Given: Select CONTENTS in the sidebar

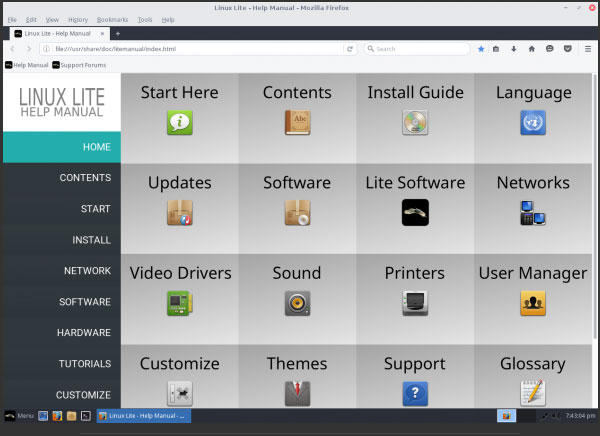Looking at the screenshot, I should point(62,178).
